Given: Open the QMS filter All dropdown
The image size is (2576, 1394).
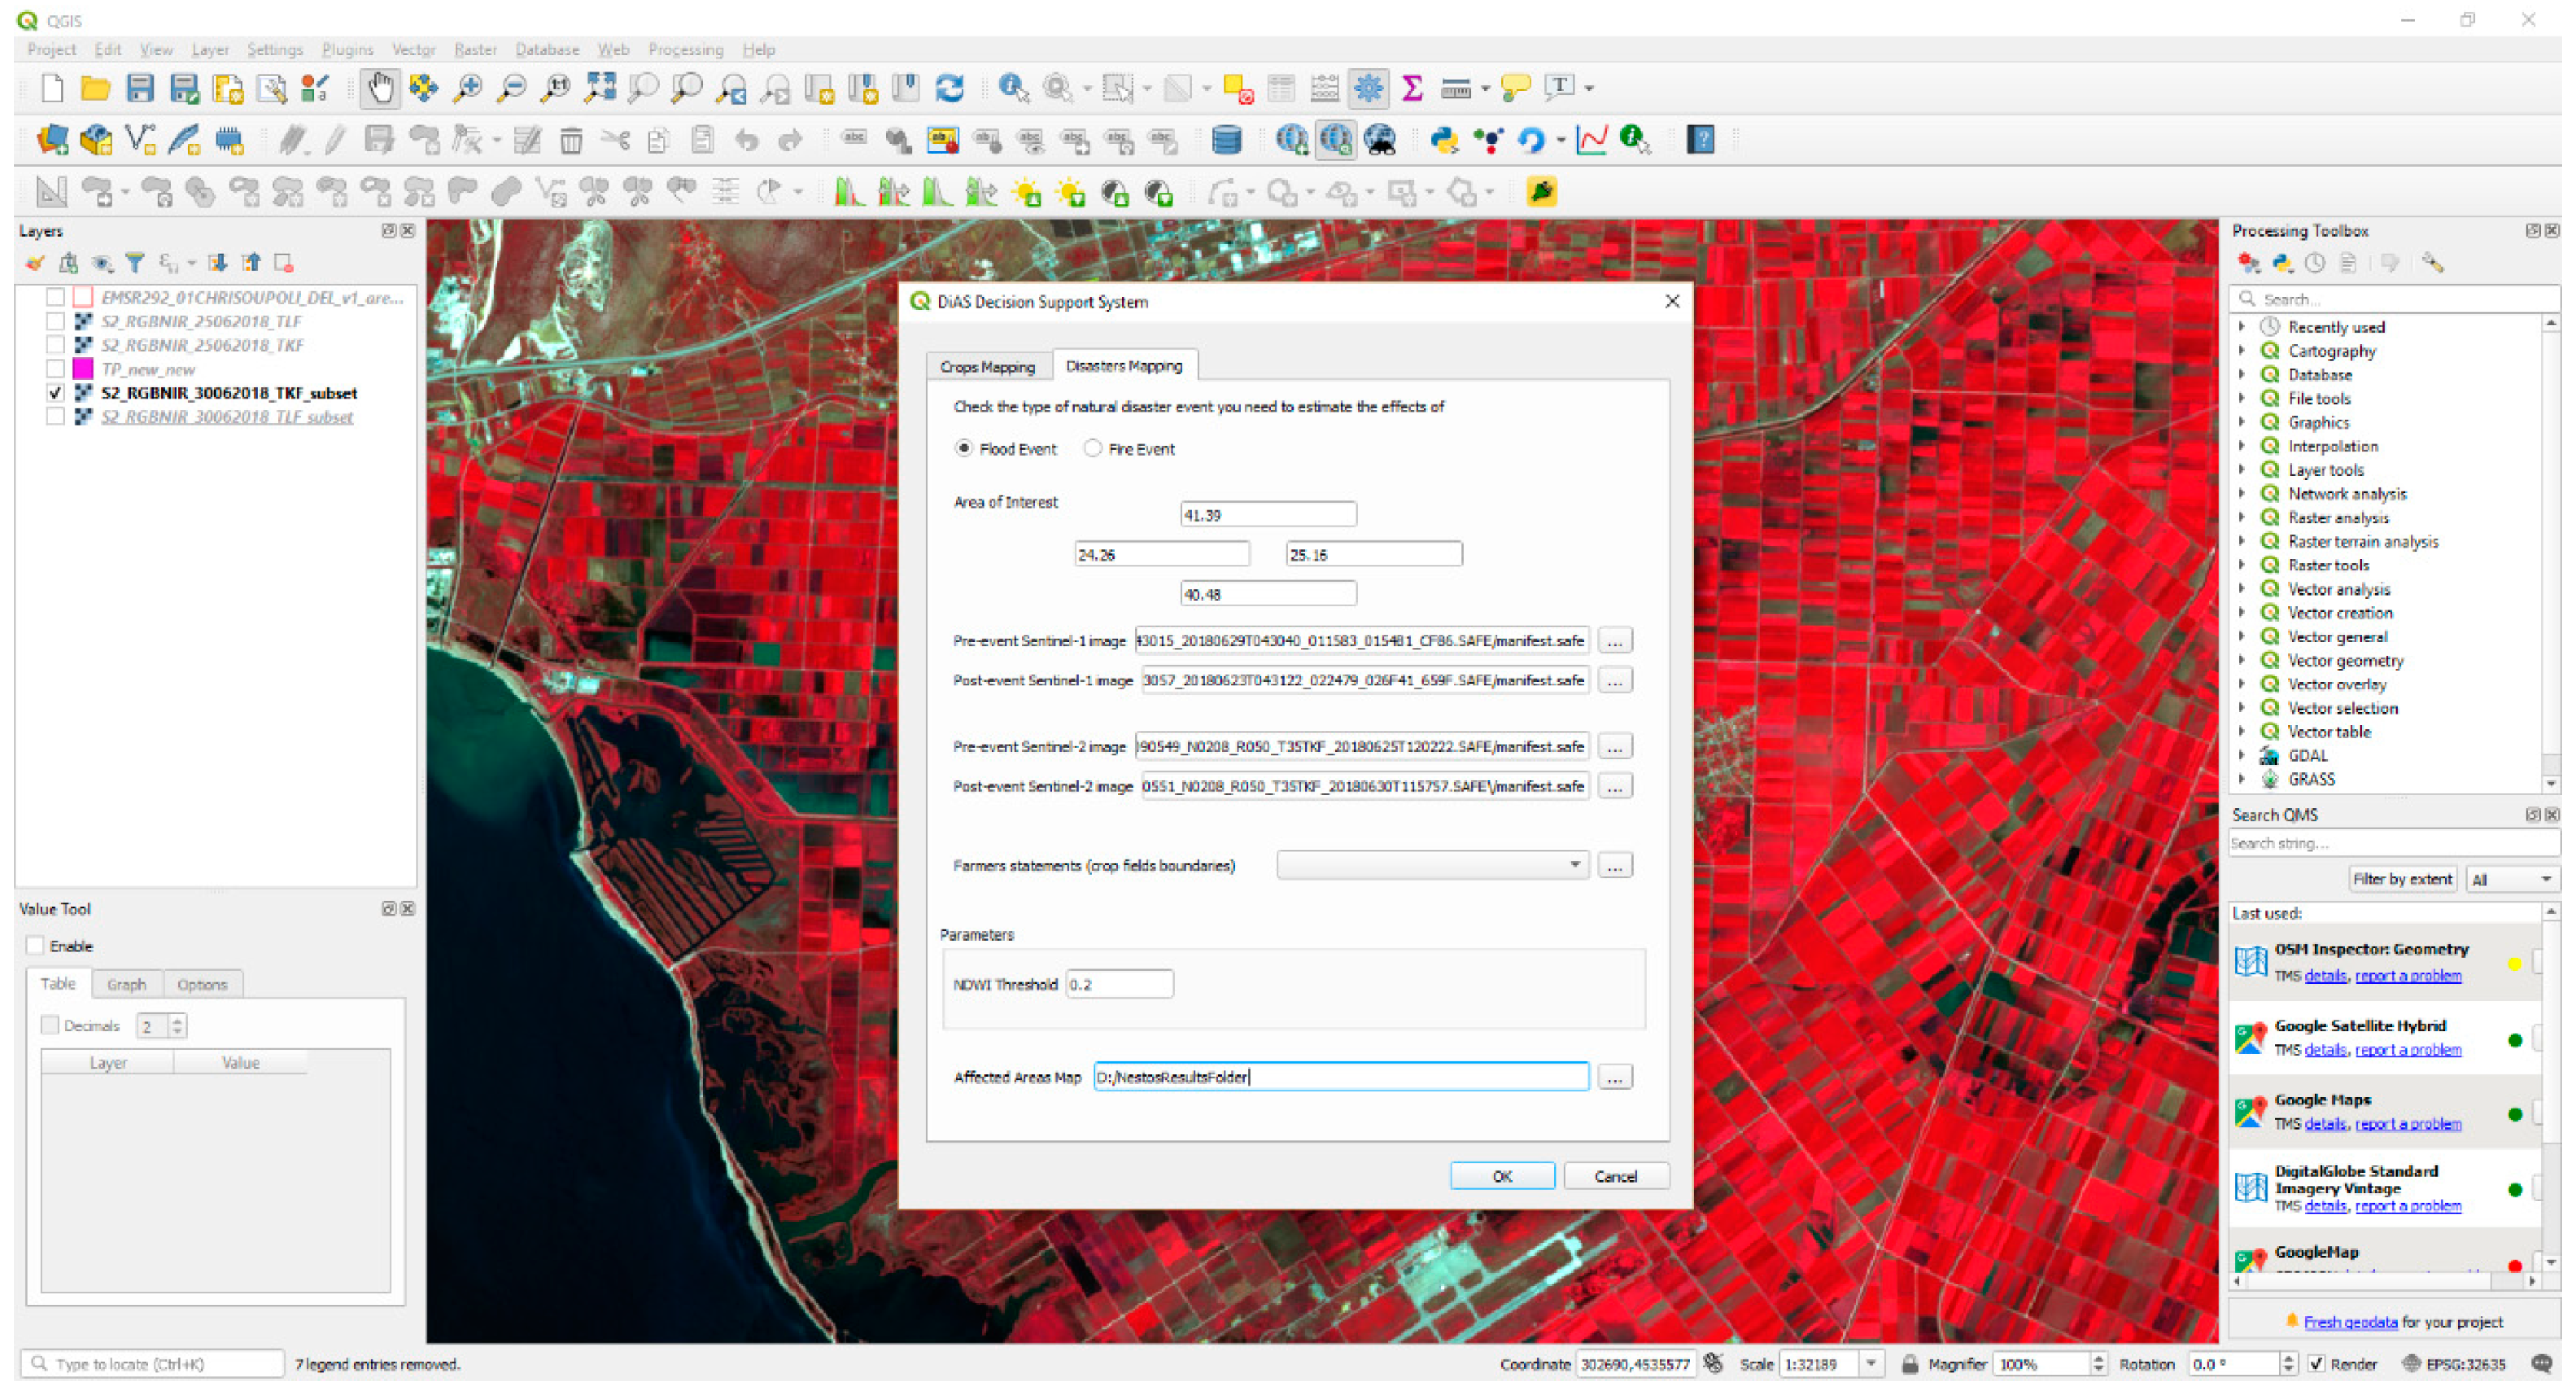Looking at the screenshot, I should click(x=2512, y=880).
